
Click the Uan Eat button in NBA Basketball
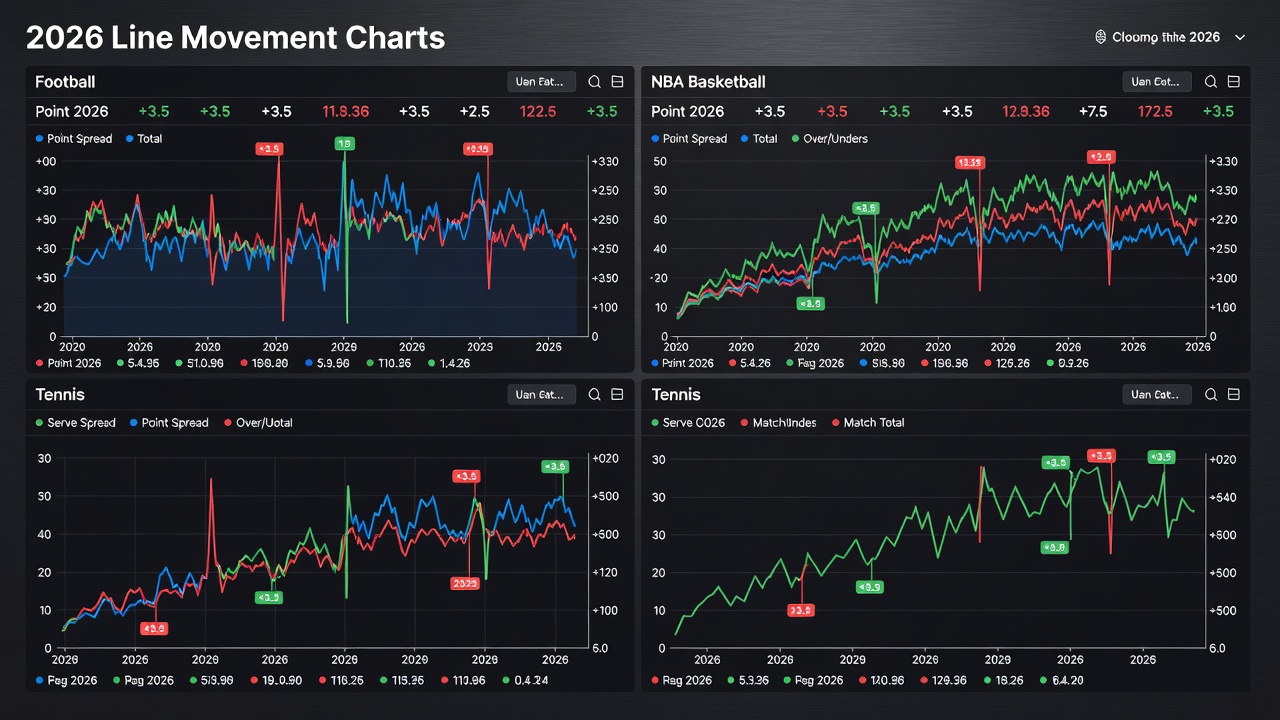coord(1158,82)
